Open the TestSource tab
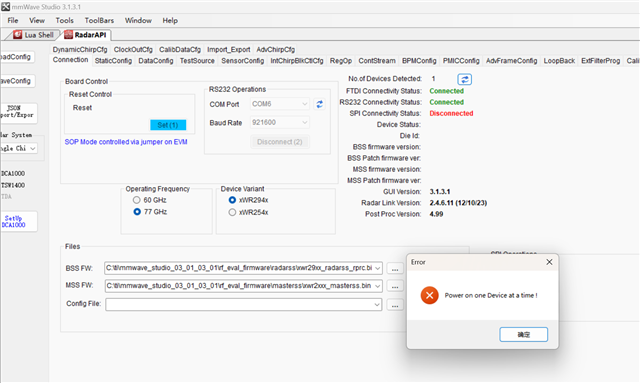Image resolution: width=640 pixels, height=383 pixels. [197, 61]
